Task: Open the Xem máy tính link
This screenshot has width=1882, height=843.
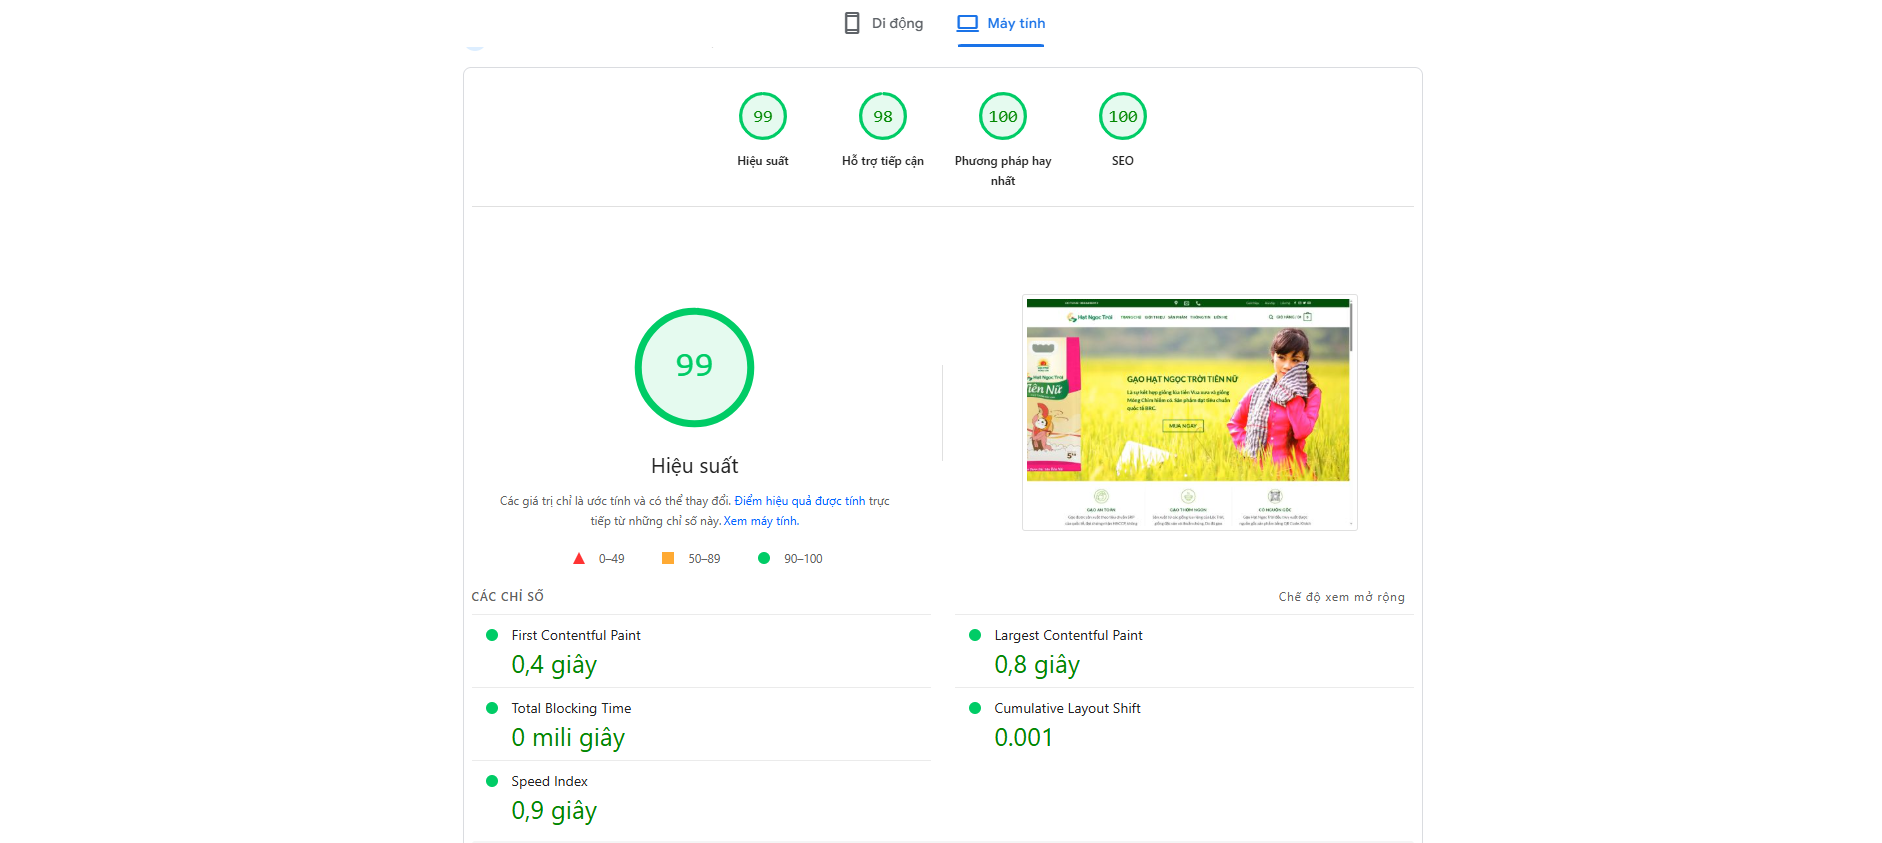Action: click(760, 521)
